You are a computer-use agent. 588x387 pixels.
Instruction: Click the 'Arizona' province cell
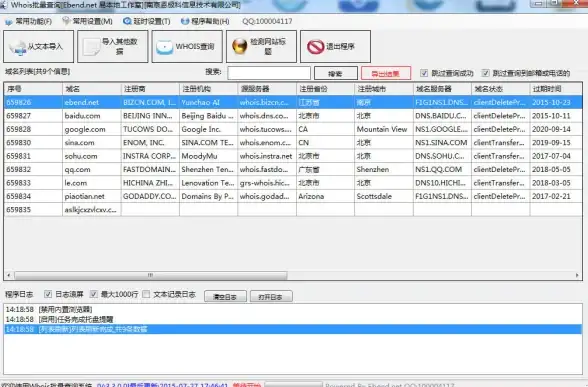[x=326, y=196]
